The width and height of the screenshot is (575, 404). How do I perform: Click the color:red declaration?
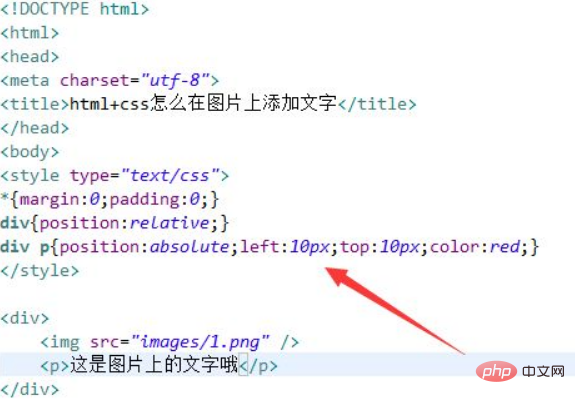475,247
